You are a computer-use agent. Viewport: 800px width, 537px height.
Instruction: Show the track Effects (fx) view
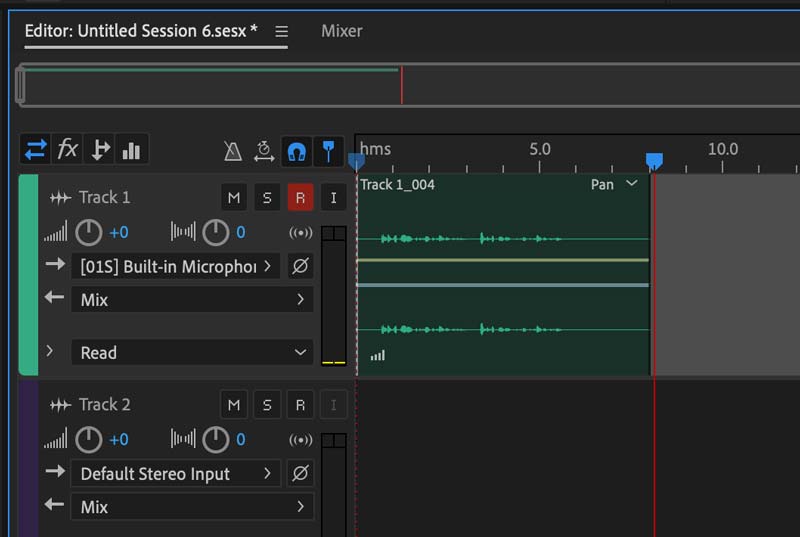tap(67, 150)
